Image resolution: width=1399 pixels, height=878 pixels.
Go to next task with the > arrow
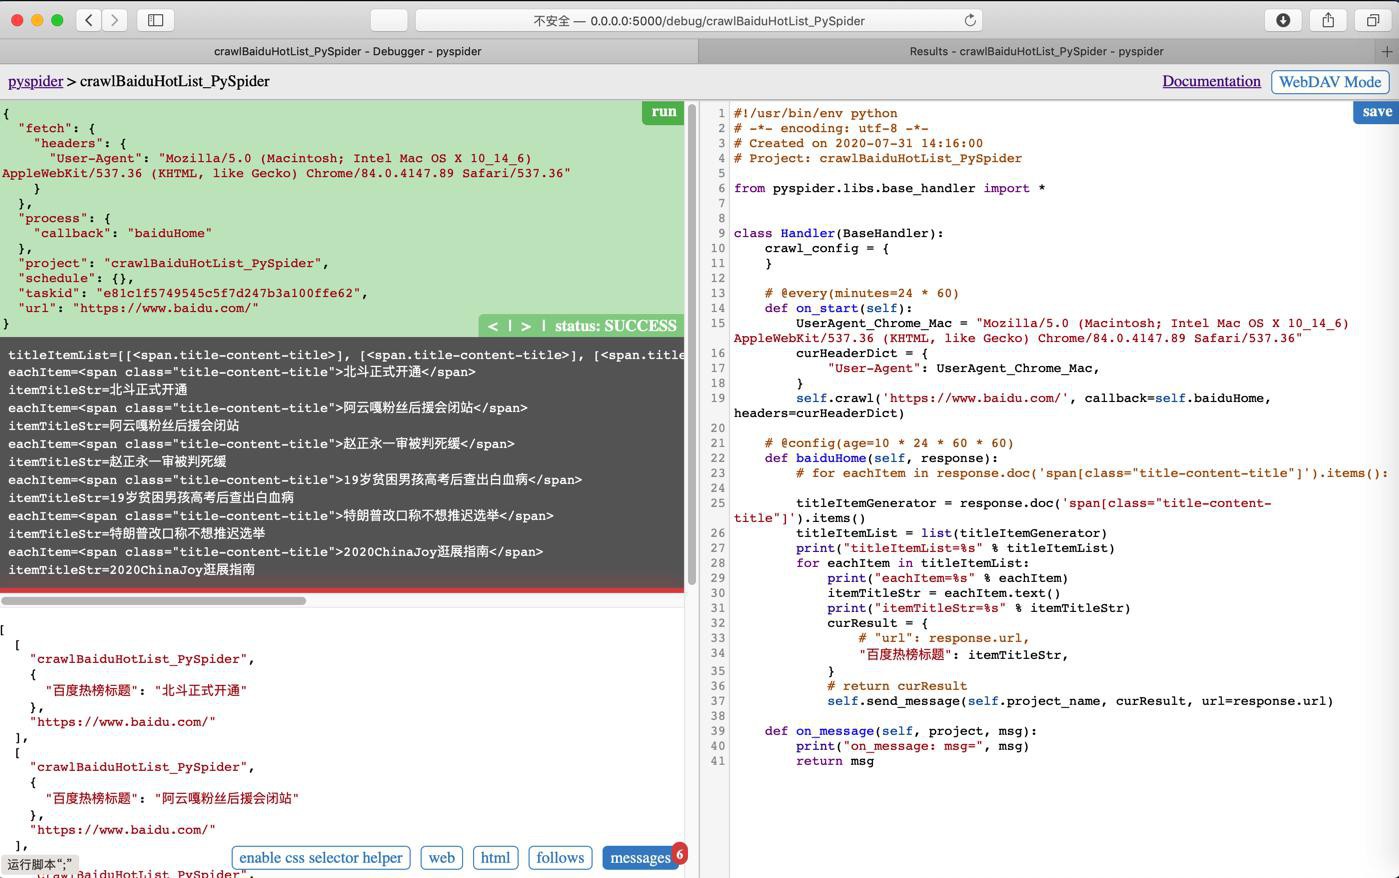click(526, 326)
